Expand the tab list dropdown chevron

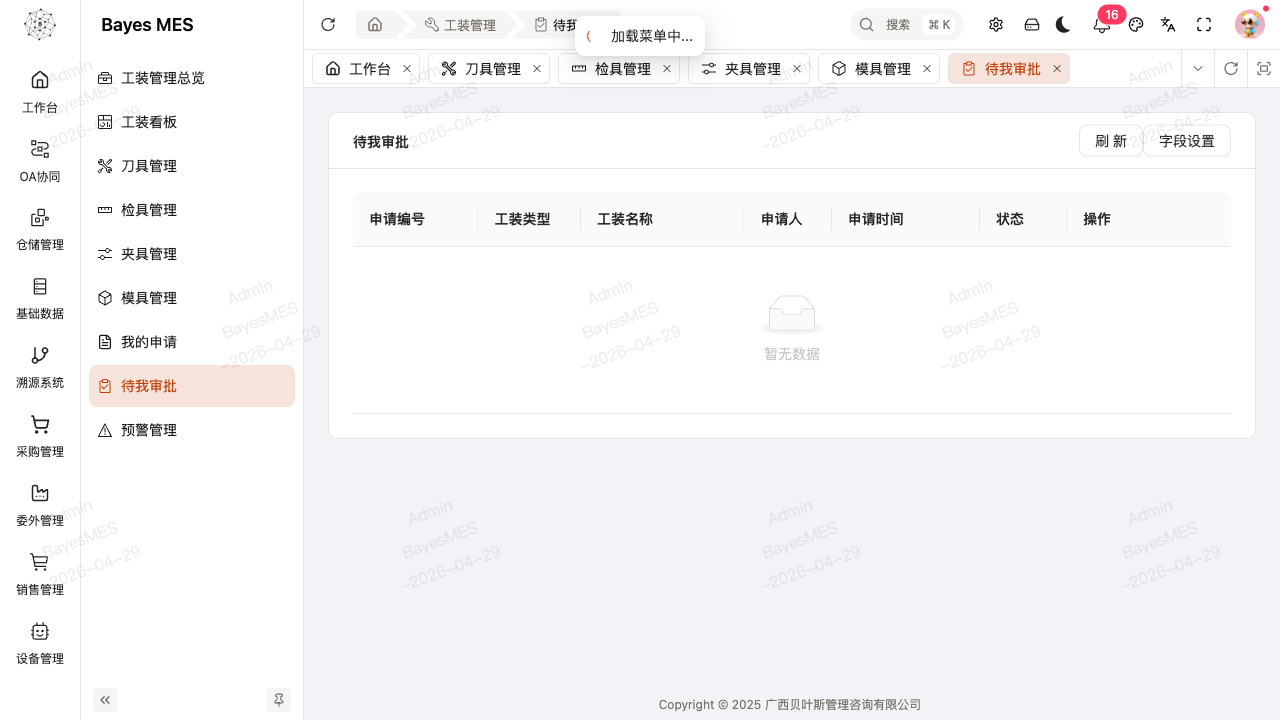pos(1198,69)
